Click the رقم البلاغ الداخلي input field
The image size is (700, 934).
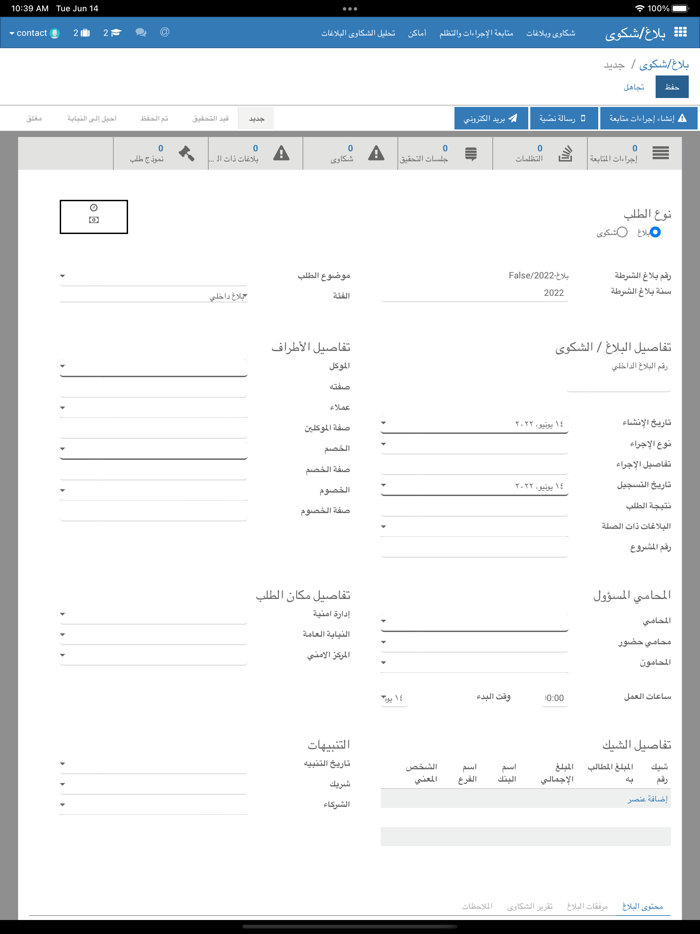618,383
